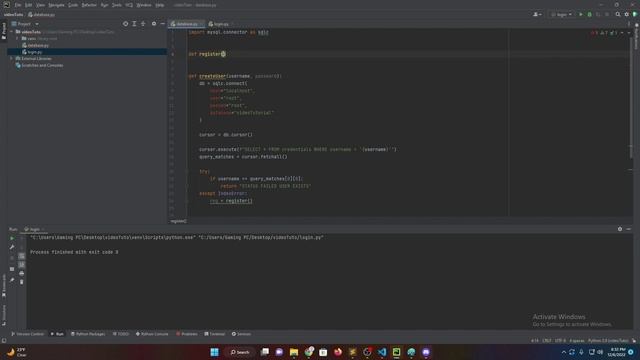The width and height of the screenshot is (640, 360).
Task: Click the wrench icon in Run panel
Action: pos(12,247)
